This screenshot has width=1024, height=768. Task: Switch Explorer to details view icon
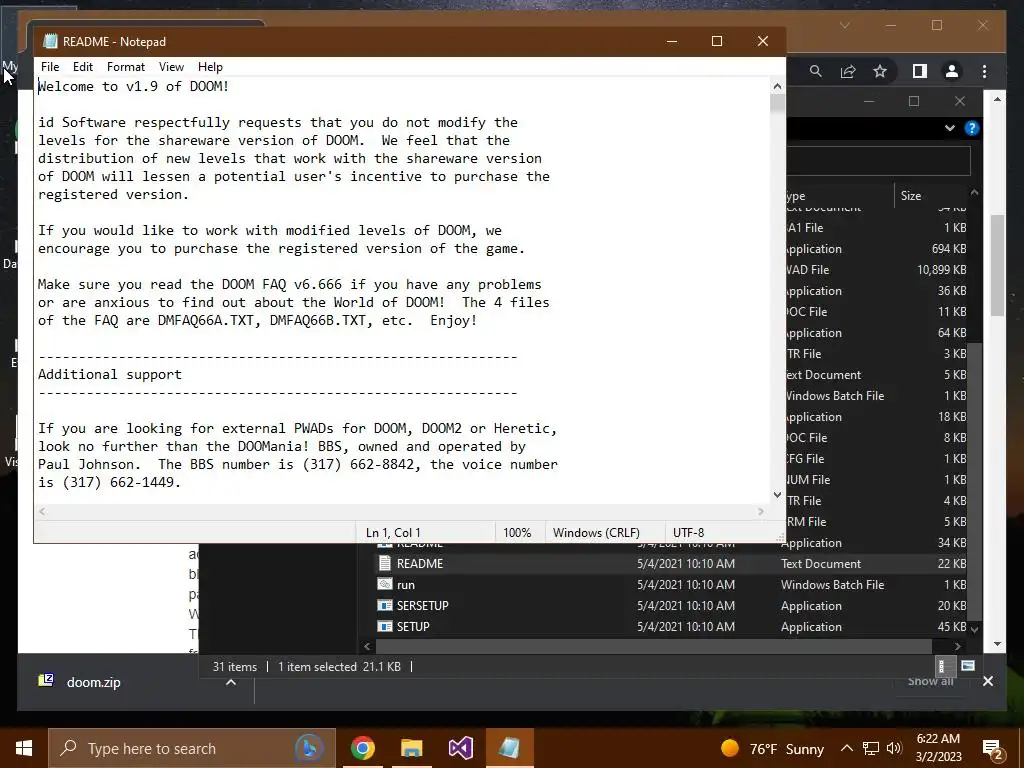tap(942, 666)
